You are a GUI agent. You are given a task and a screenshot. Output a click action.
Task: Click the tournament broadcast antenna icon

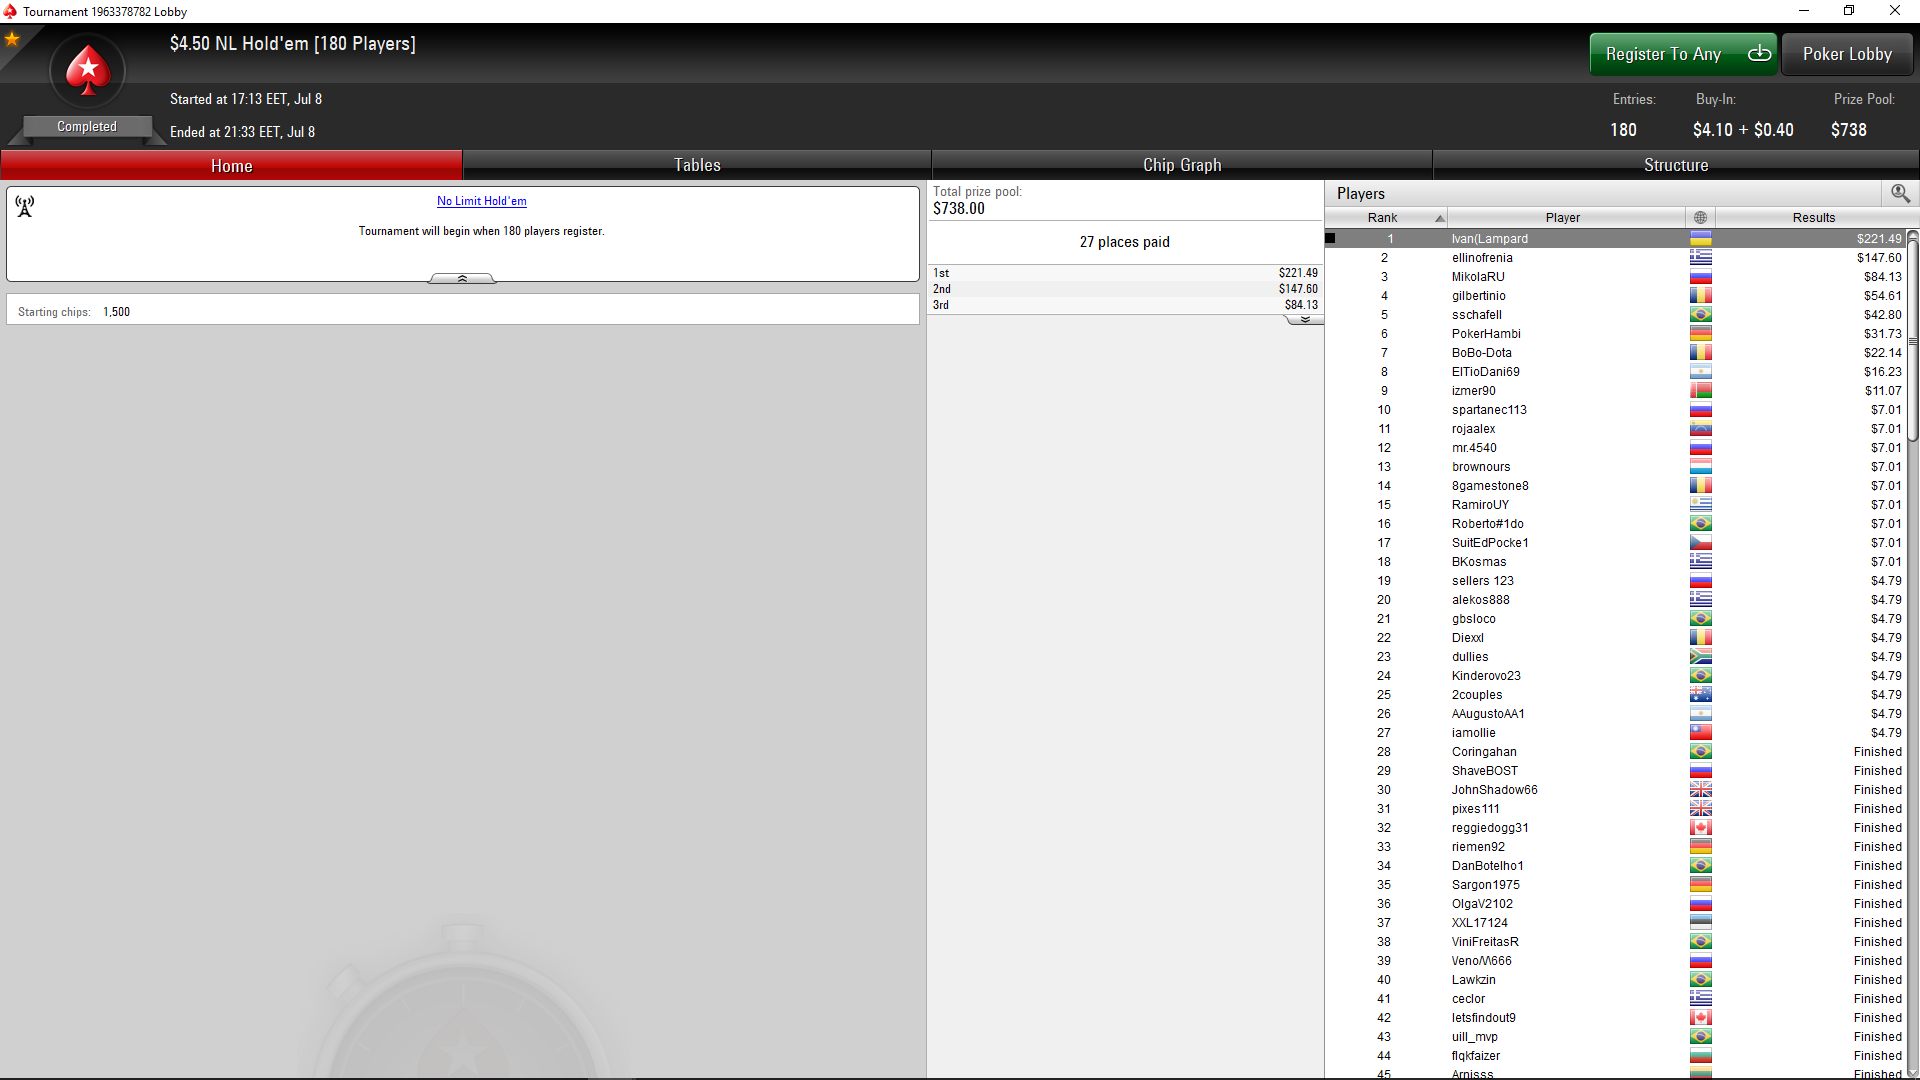click(x=25, y=206)
